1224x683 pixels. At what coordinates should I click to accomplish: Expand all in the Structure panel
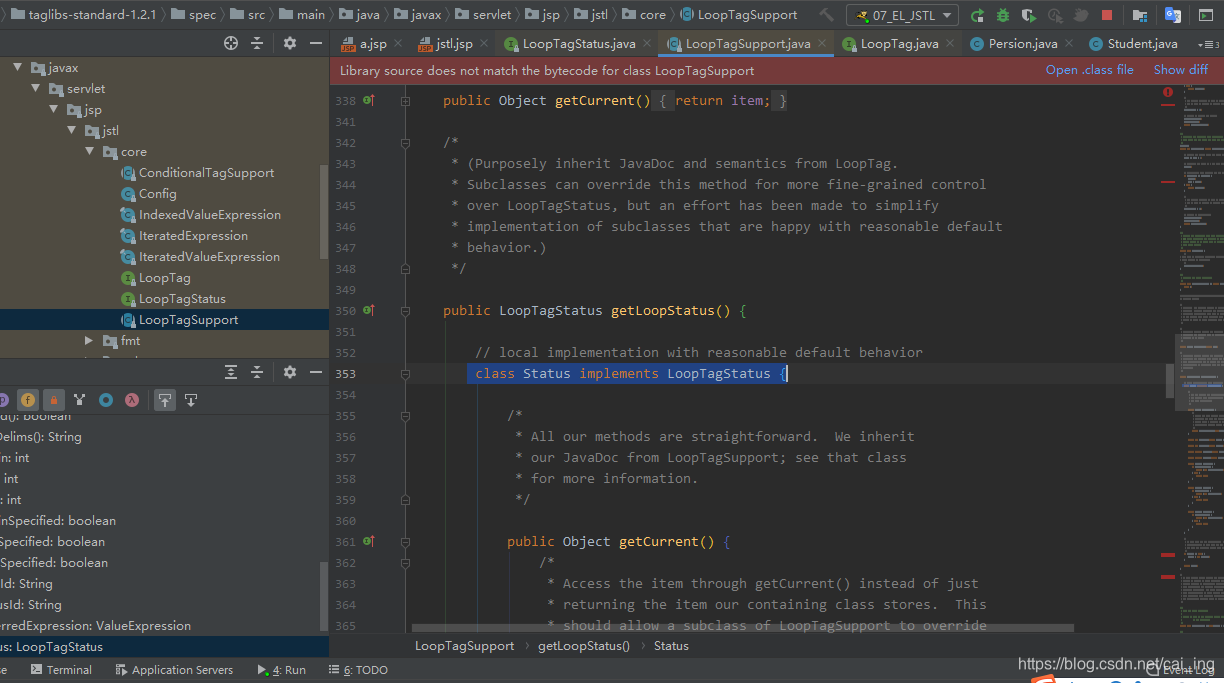coord(231,372)
